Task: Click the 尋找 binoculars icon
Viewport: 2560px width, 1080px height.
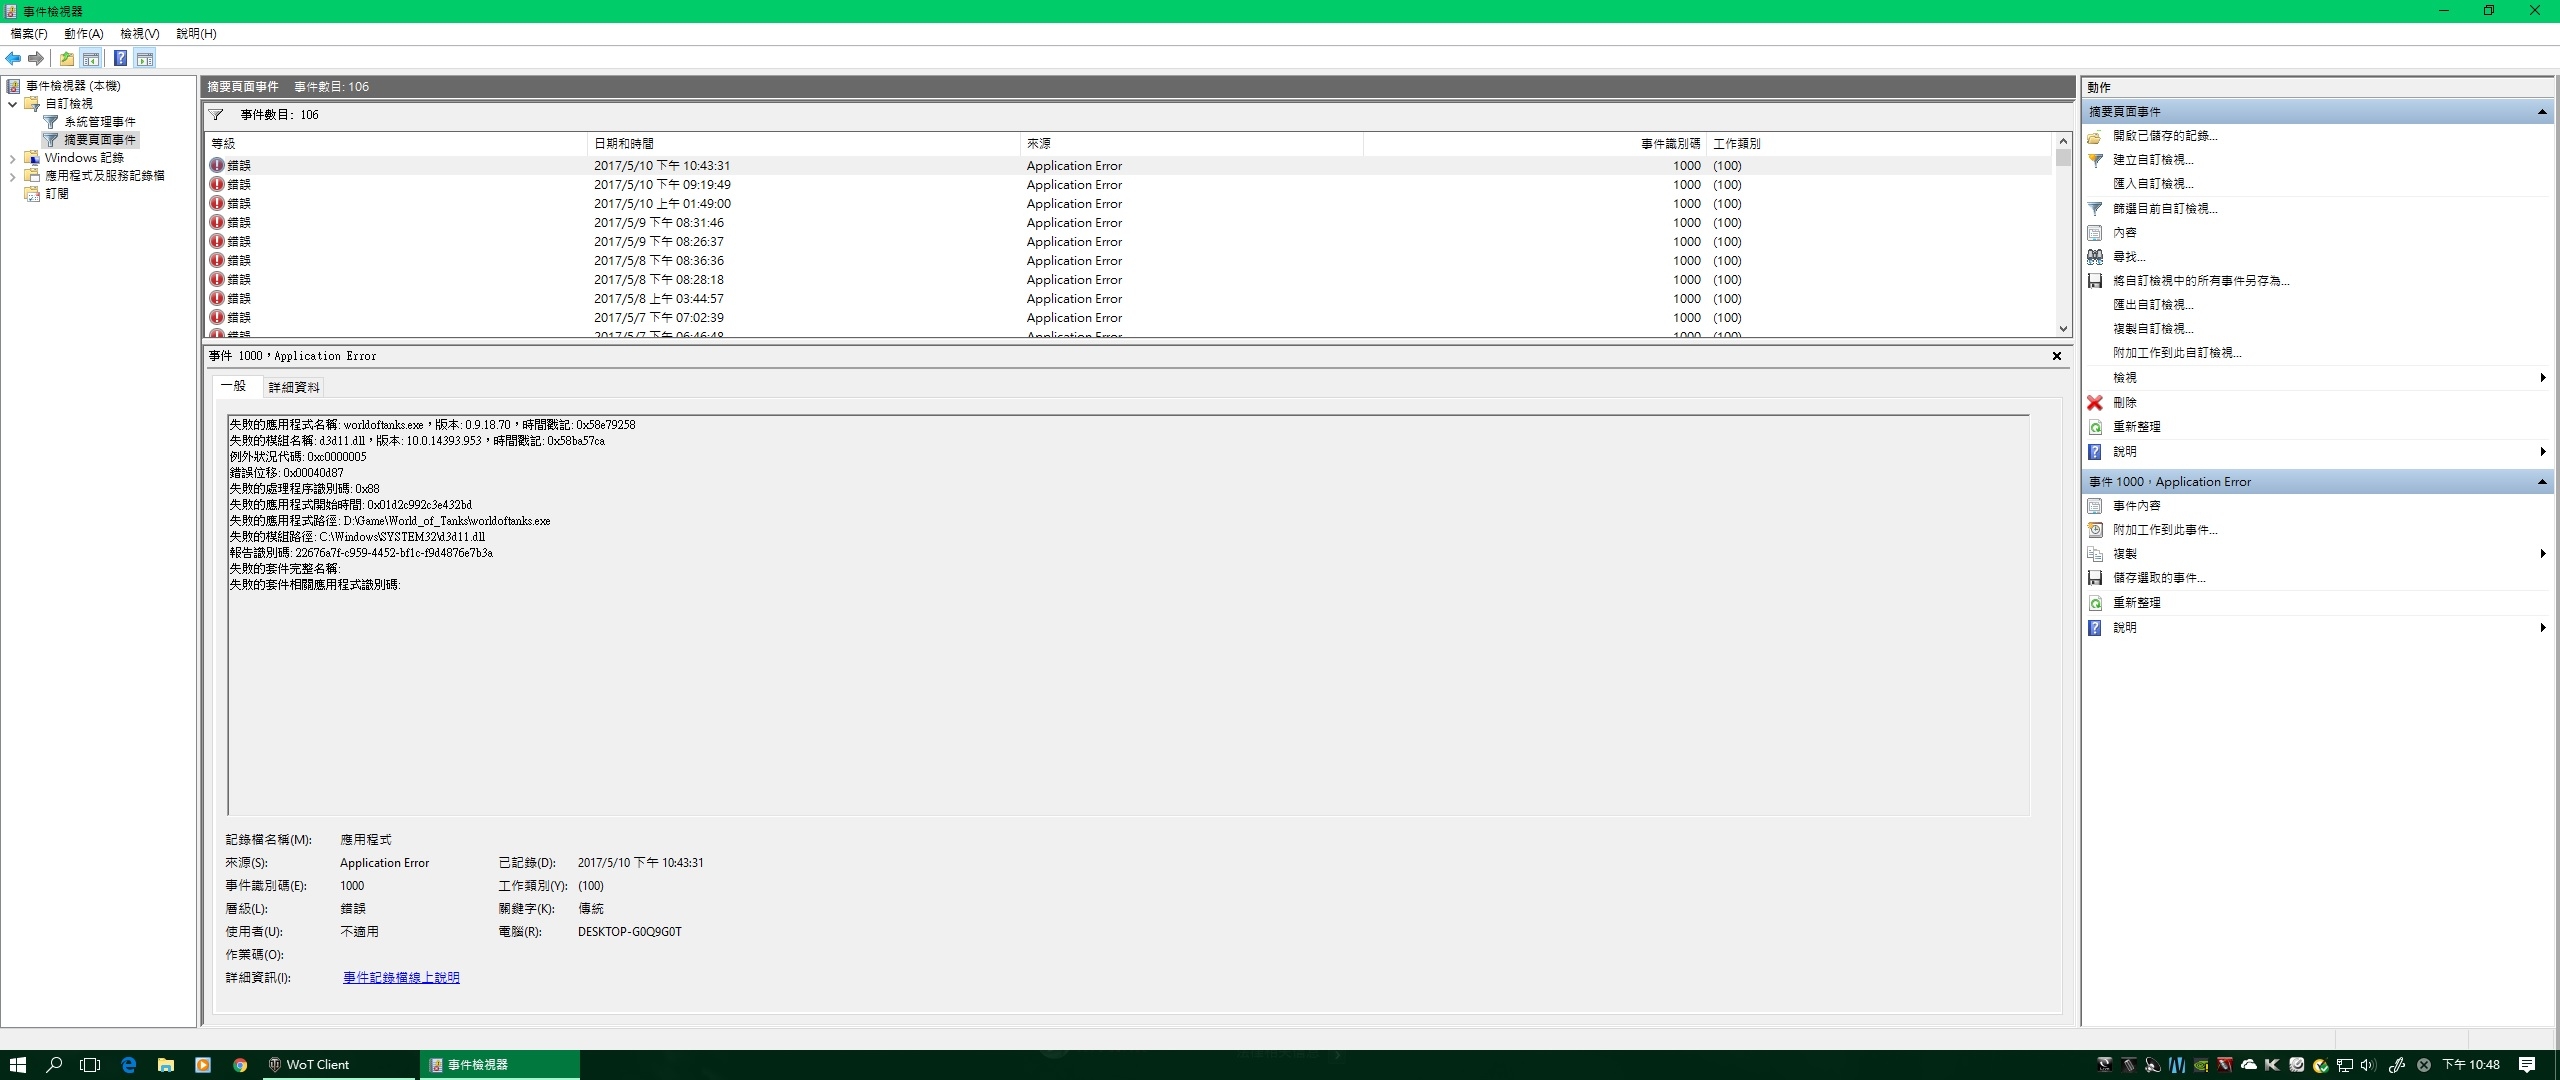Action: coord(2095,257)
